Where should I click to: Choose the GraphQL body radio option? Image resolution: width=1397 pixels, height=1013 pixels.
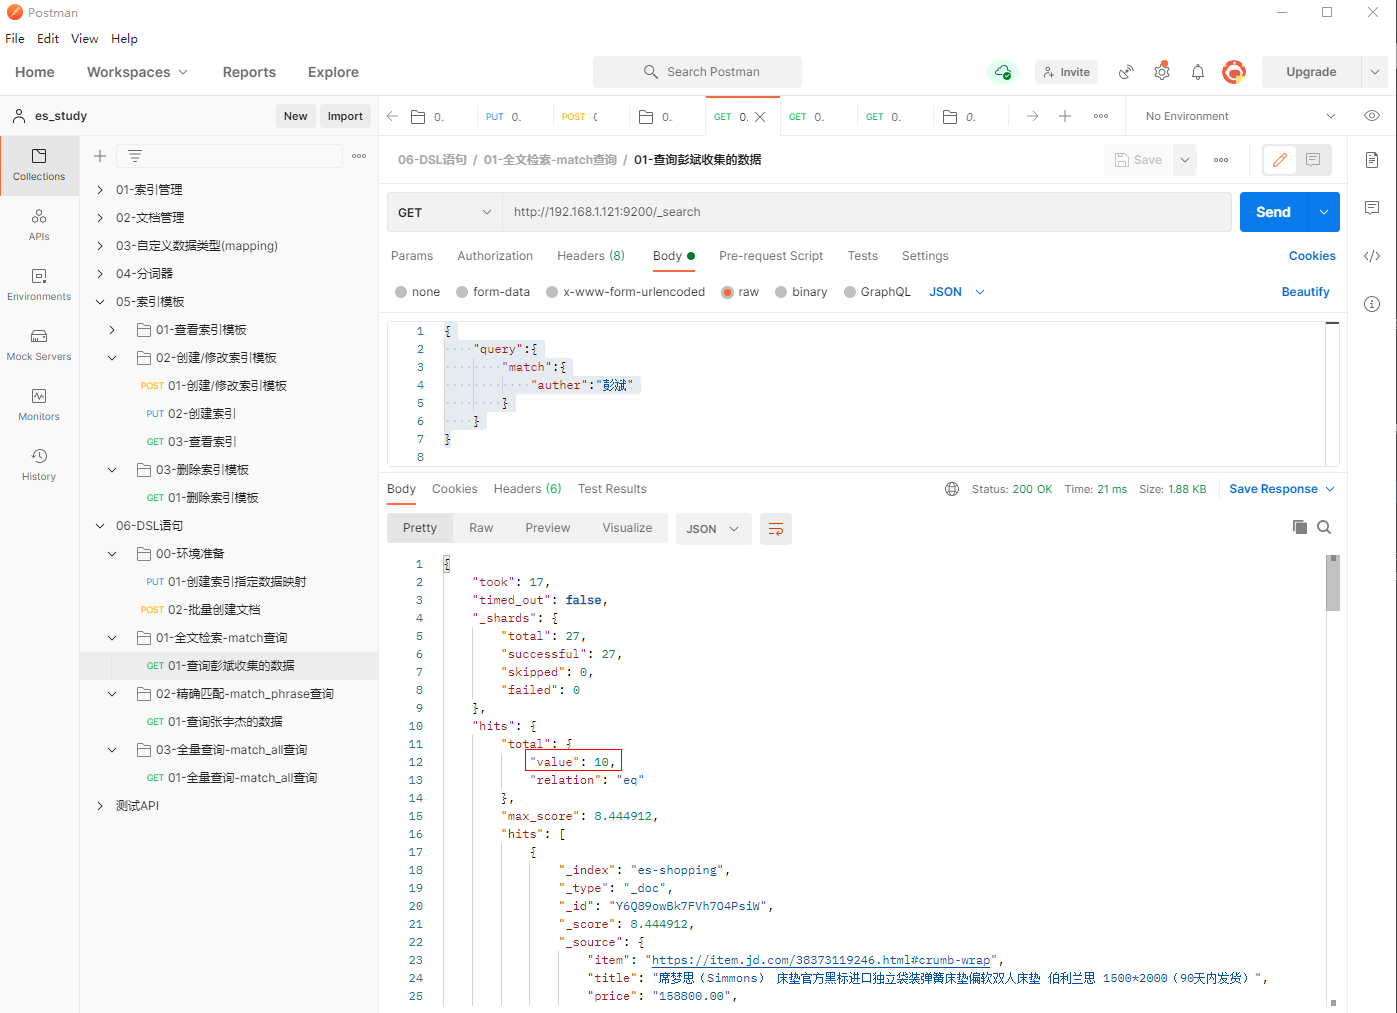click(850, 292)
